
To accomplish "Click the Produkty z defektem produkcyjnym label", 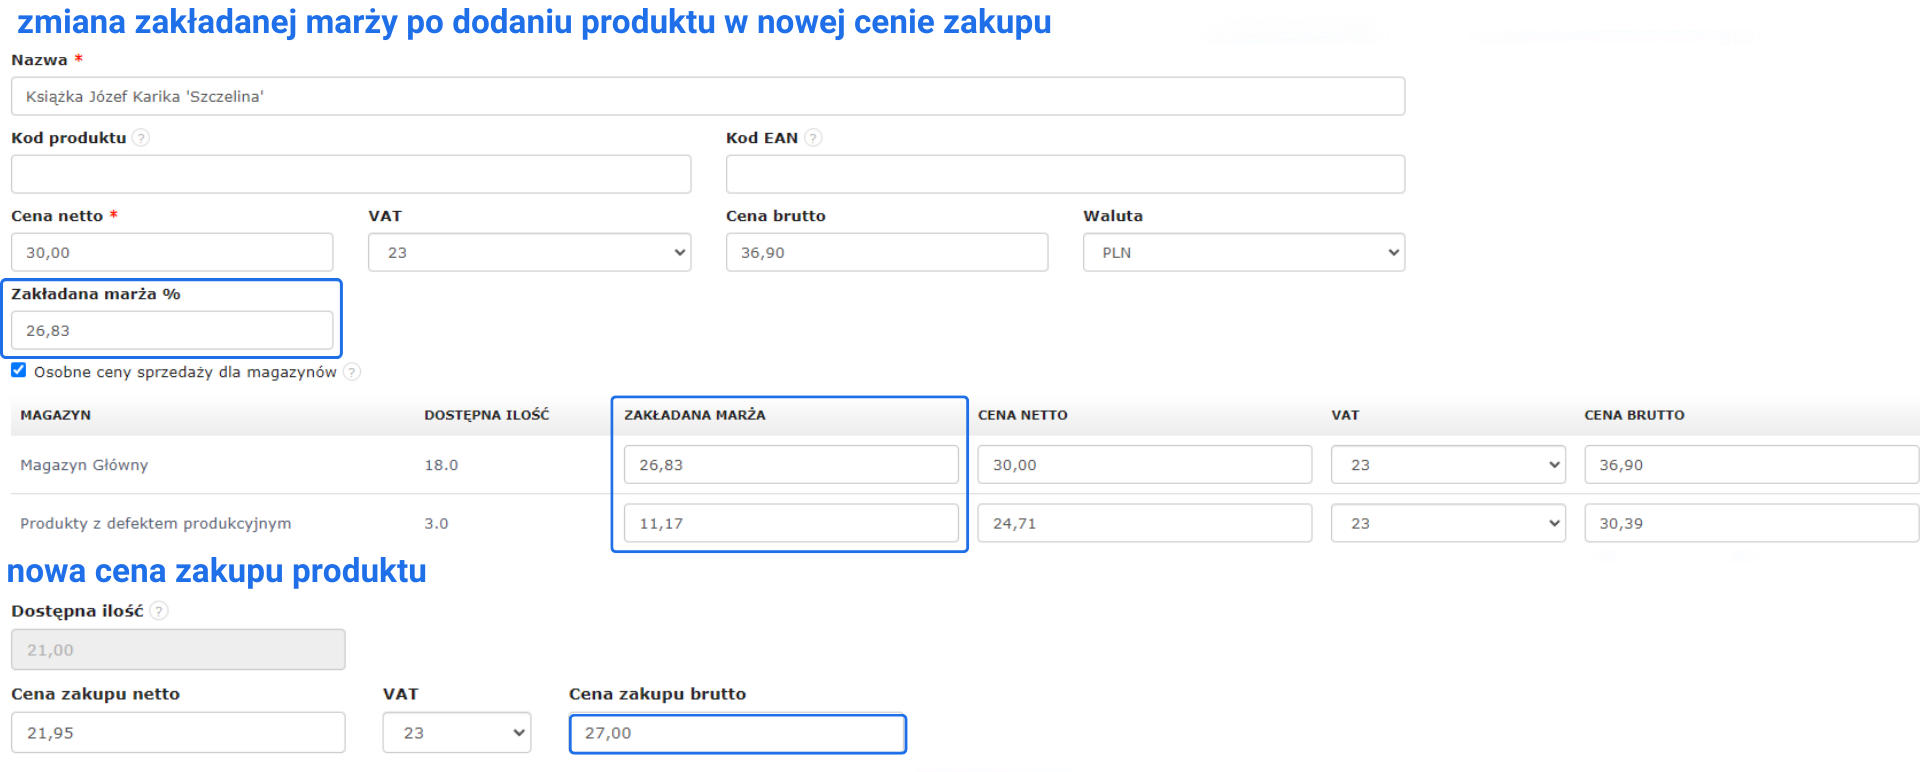I will click(156, 523).
